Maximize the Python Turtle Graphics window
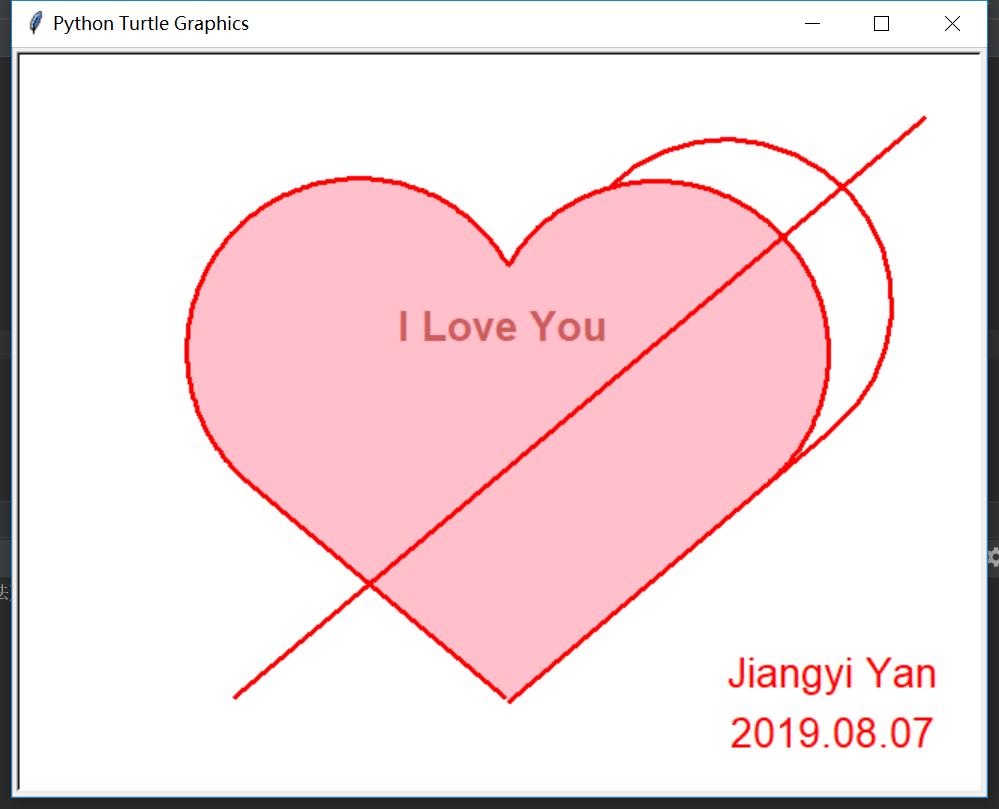Screen dimensions: 999x809 [881, 23]
